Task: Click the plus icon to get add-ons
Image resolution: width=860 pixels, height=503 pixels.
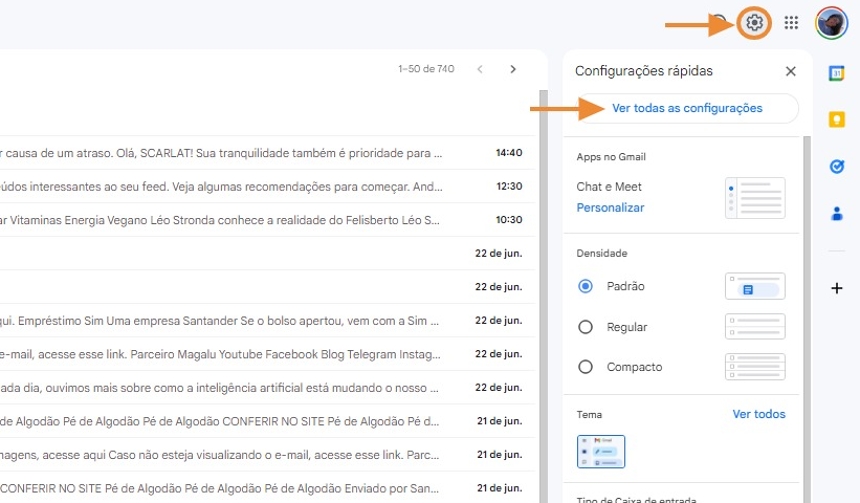Action: tap(837, 288)
